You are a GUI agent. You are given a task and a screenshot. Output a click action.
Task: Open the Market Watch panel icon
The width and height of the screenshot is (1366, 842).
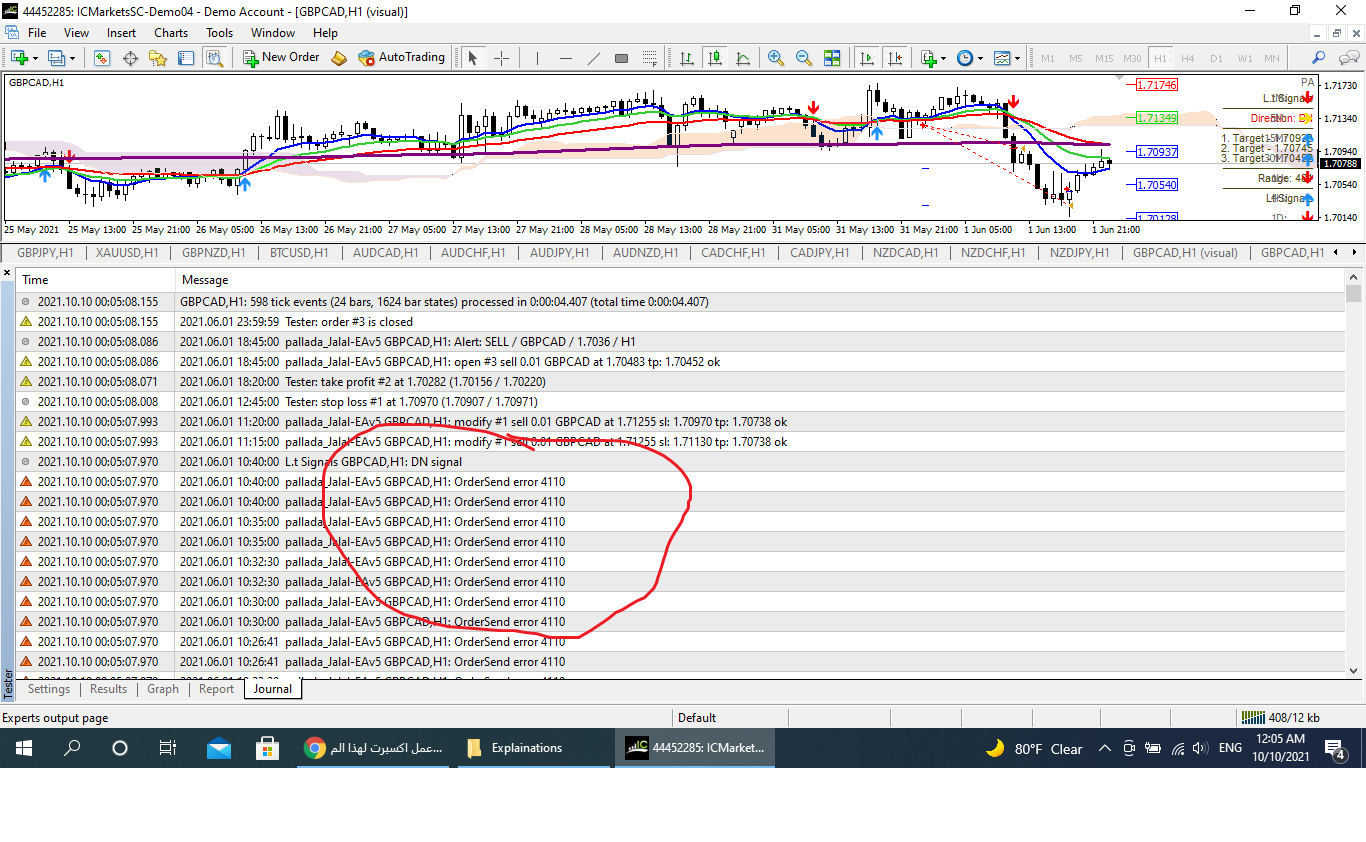point(102,58)
